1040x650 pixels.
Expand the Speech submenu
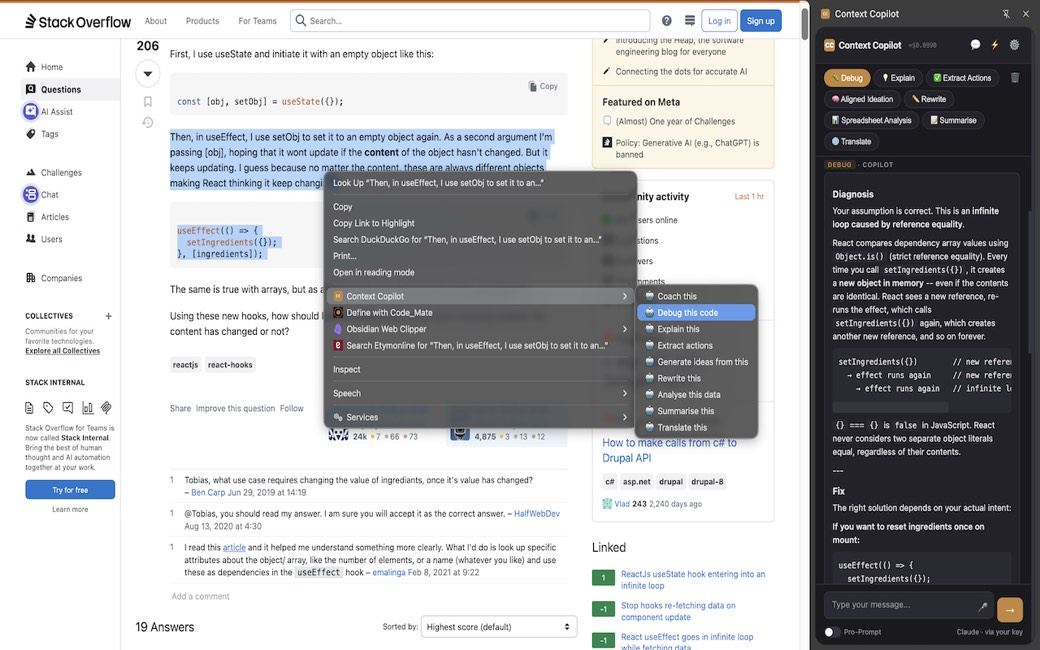coord(481,393)
